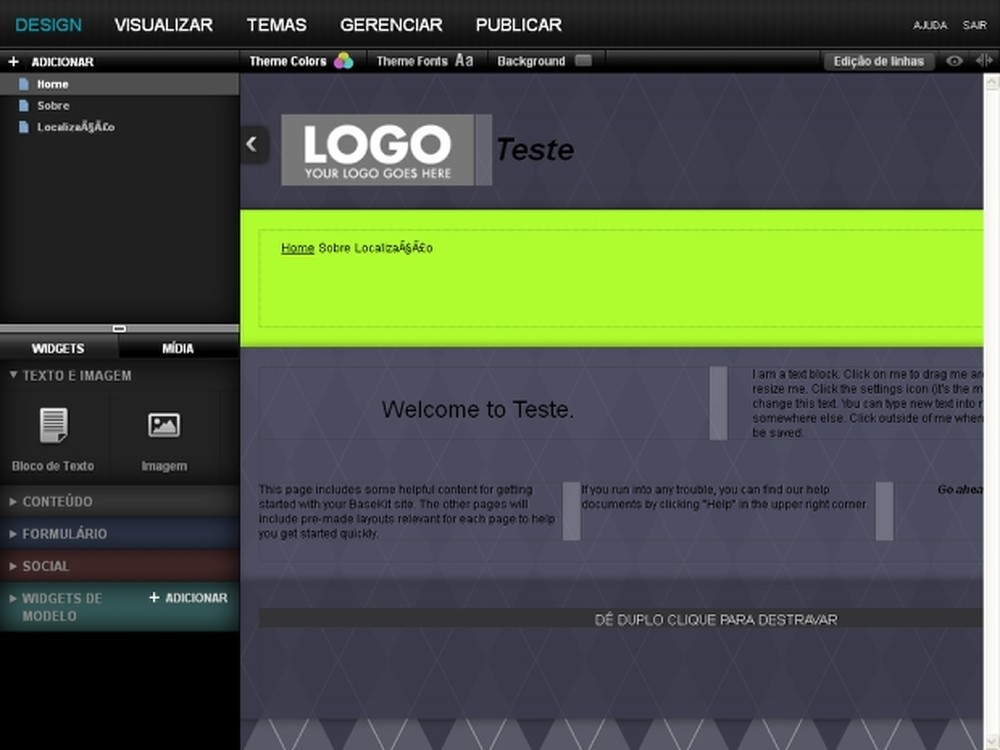Select the Bloco de Texto widget icon
Viewport: 1000px width, 750px height.
[x=53, y=426]
